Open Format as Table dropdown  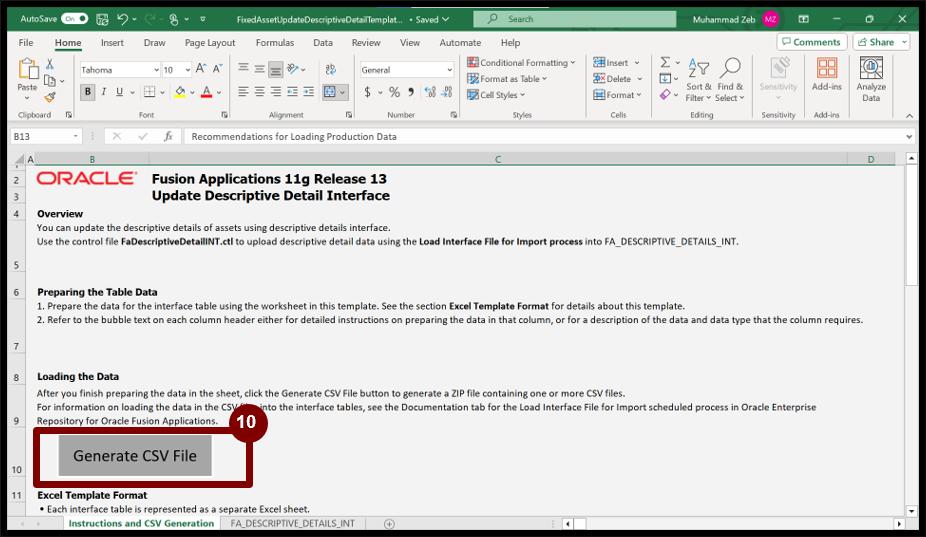[x=507, y=79]
